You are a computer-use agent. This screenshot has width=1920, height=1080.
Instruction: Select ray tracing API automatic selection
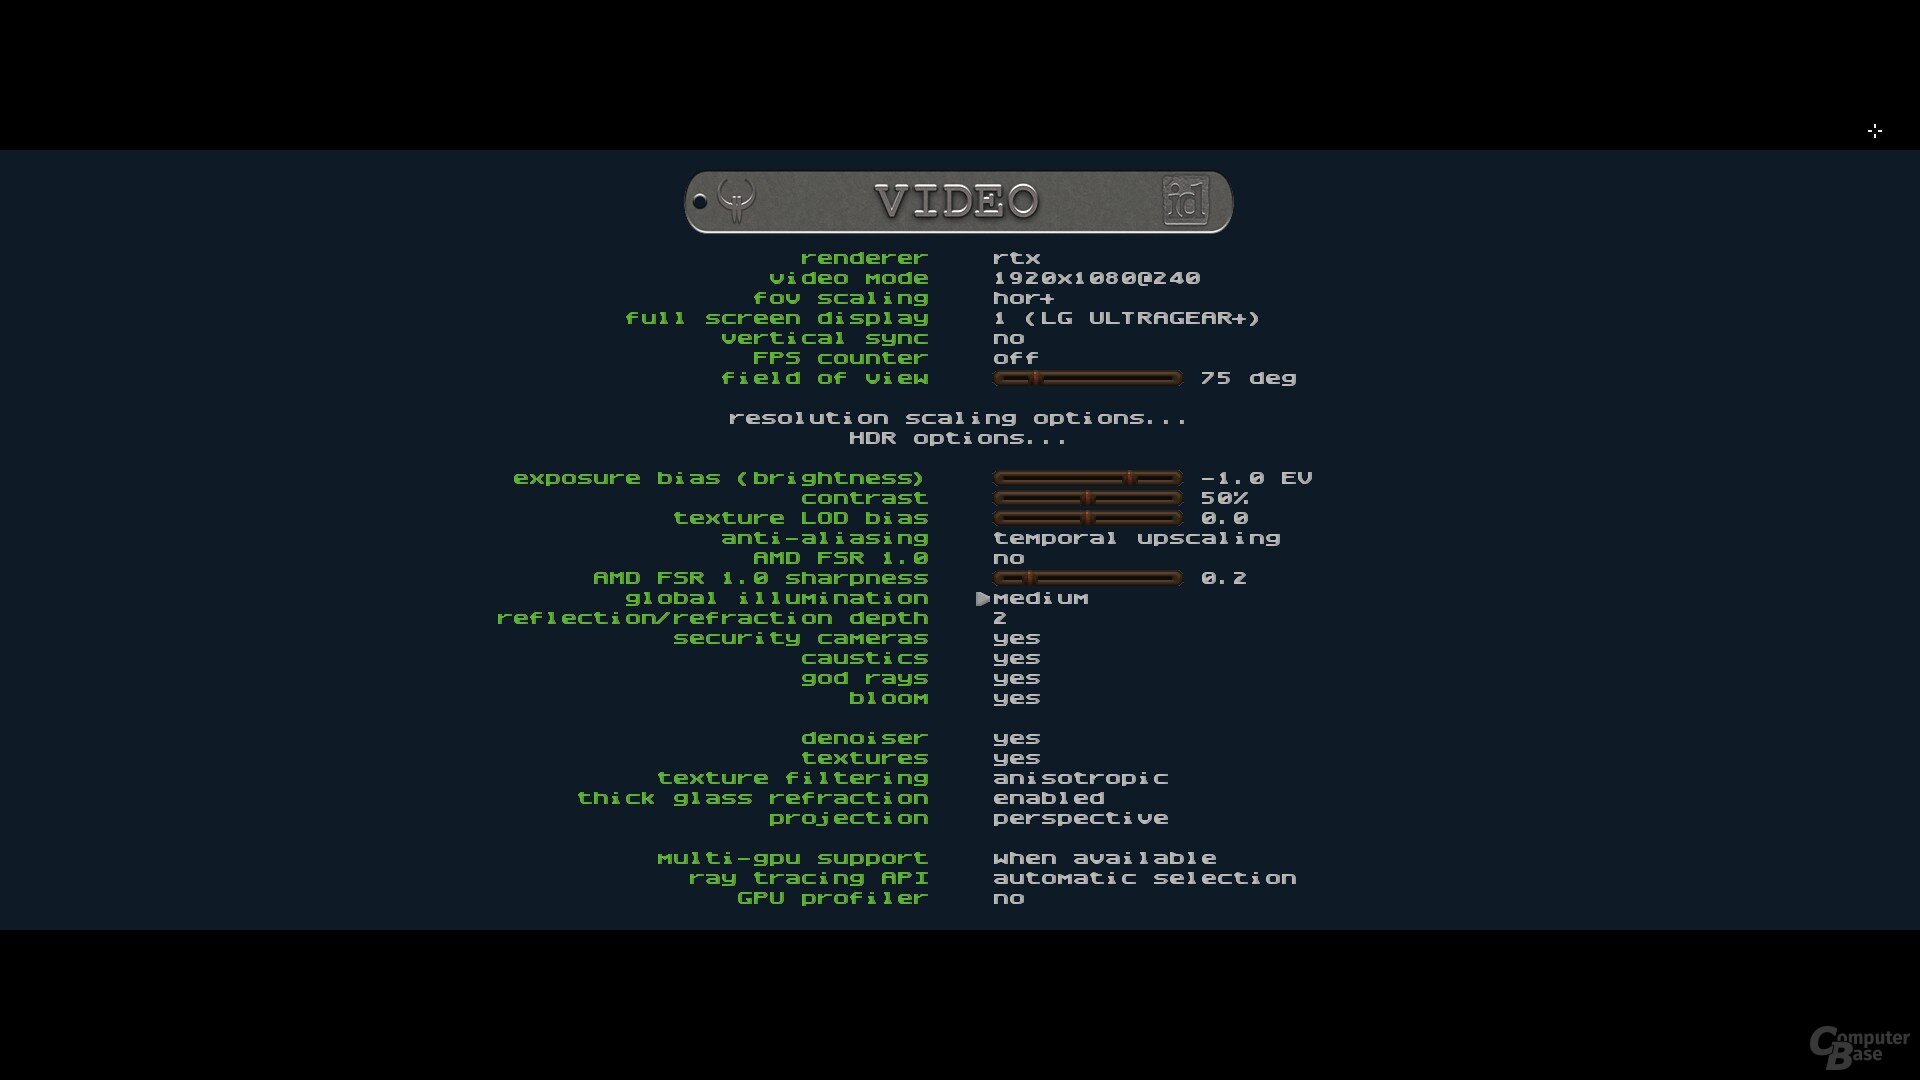[x=1144, y=878]
